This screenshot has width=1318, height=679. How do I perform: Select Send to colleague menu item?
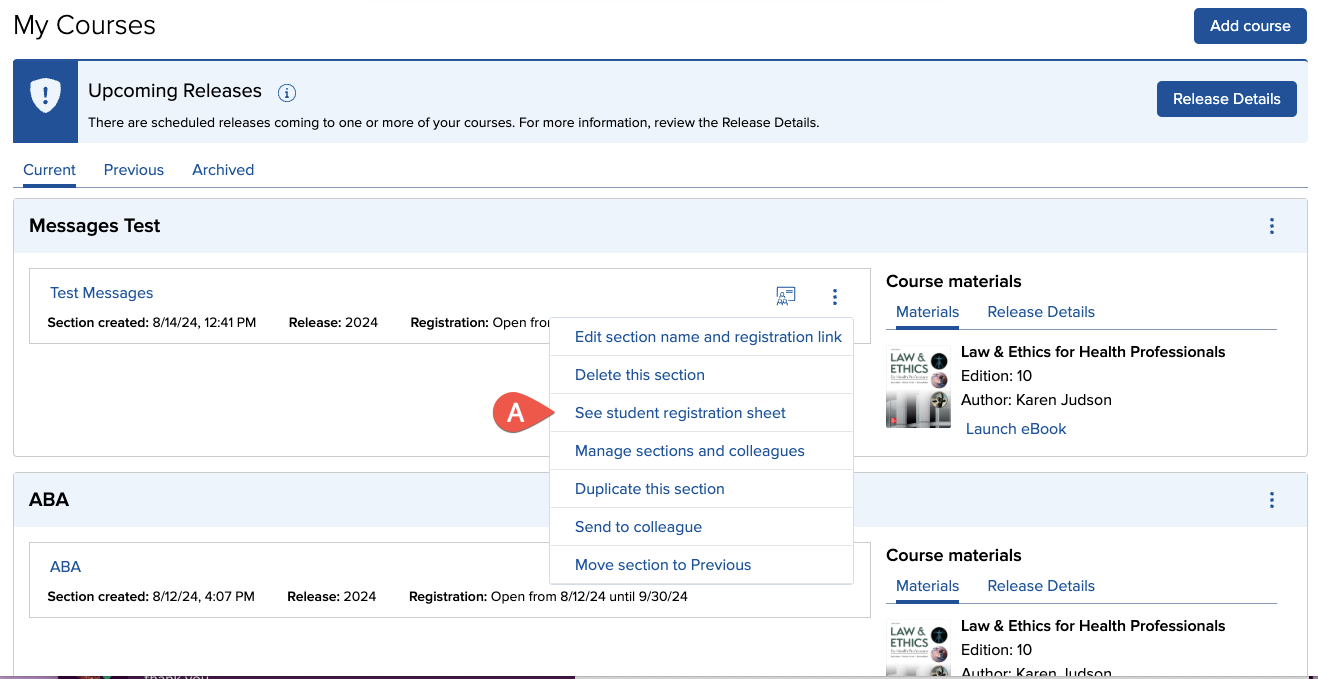pyautogui.click(x=638, y=527)
